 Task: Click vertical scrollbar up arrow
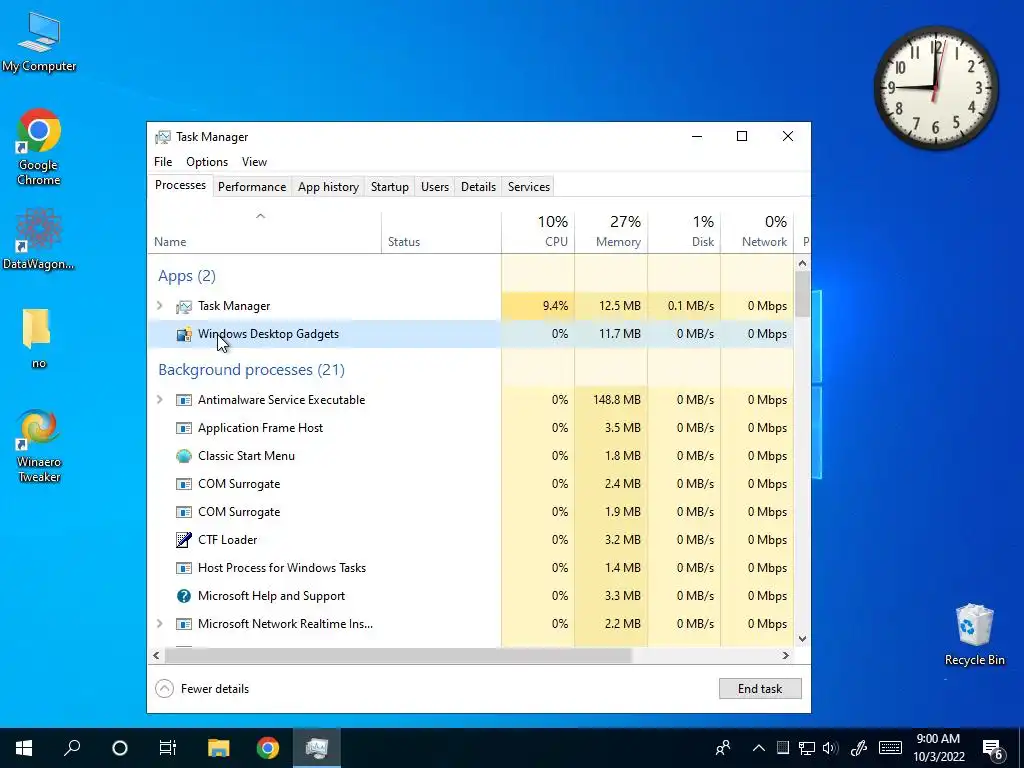pos(803,263)
